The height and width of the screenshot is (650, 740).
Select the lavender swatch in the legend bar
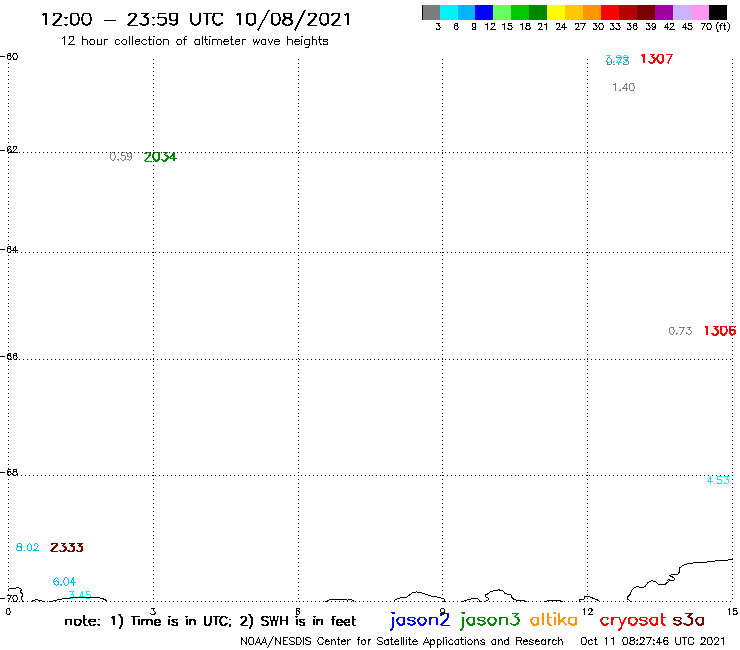[x=681, y=12]
